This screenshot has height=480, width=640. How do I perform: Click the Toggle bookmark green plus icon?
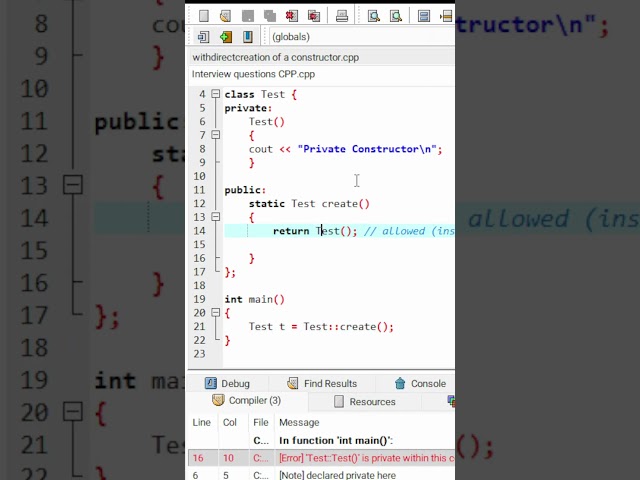226,37
